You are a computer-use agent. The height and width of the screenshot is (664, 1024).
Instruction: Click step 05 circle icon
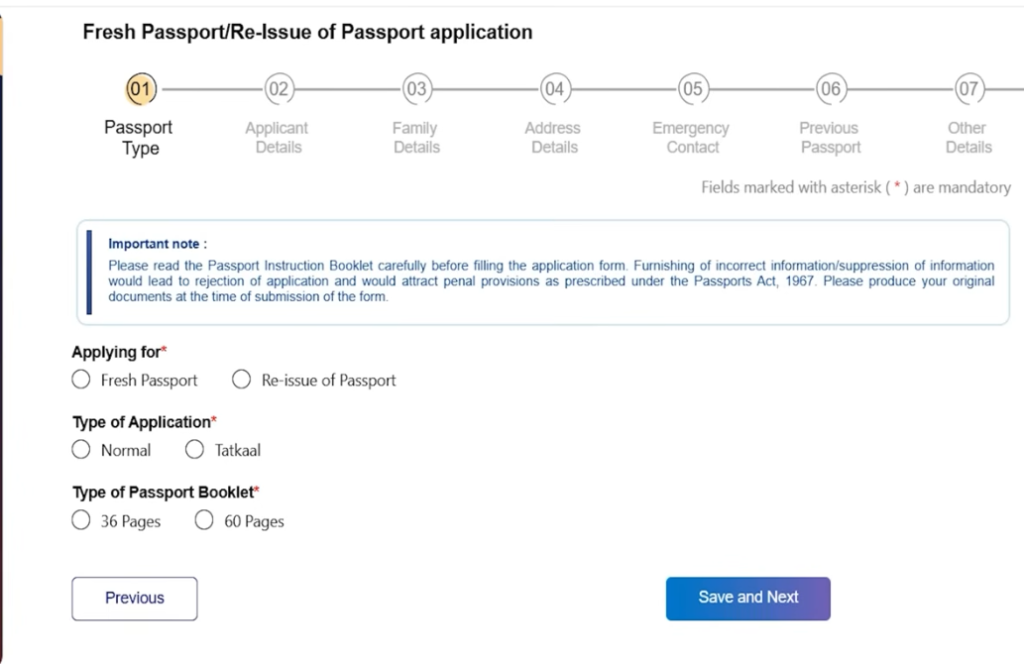pyautogui.click(x=692, y=89)
